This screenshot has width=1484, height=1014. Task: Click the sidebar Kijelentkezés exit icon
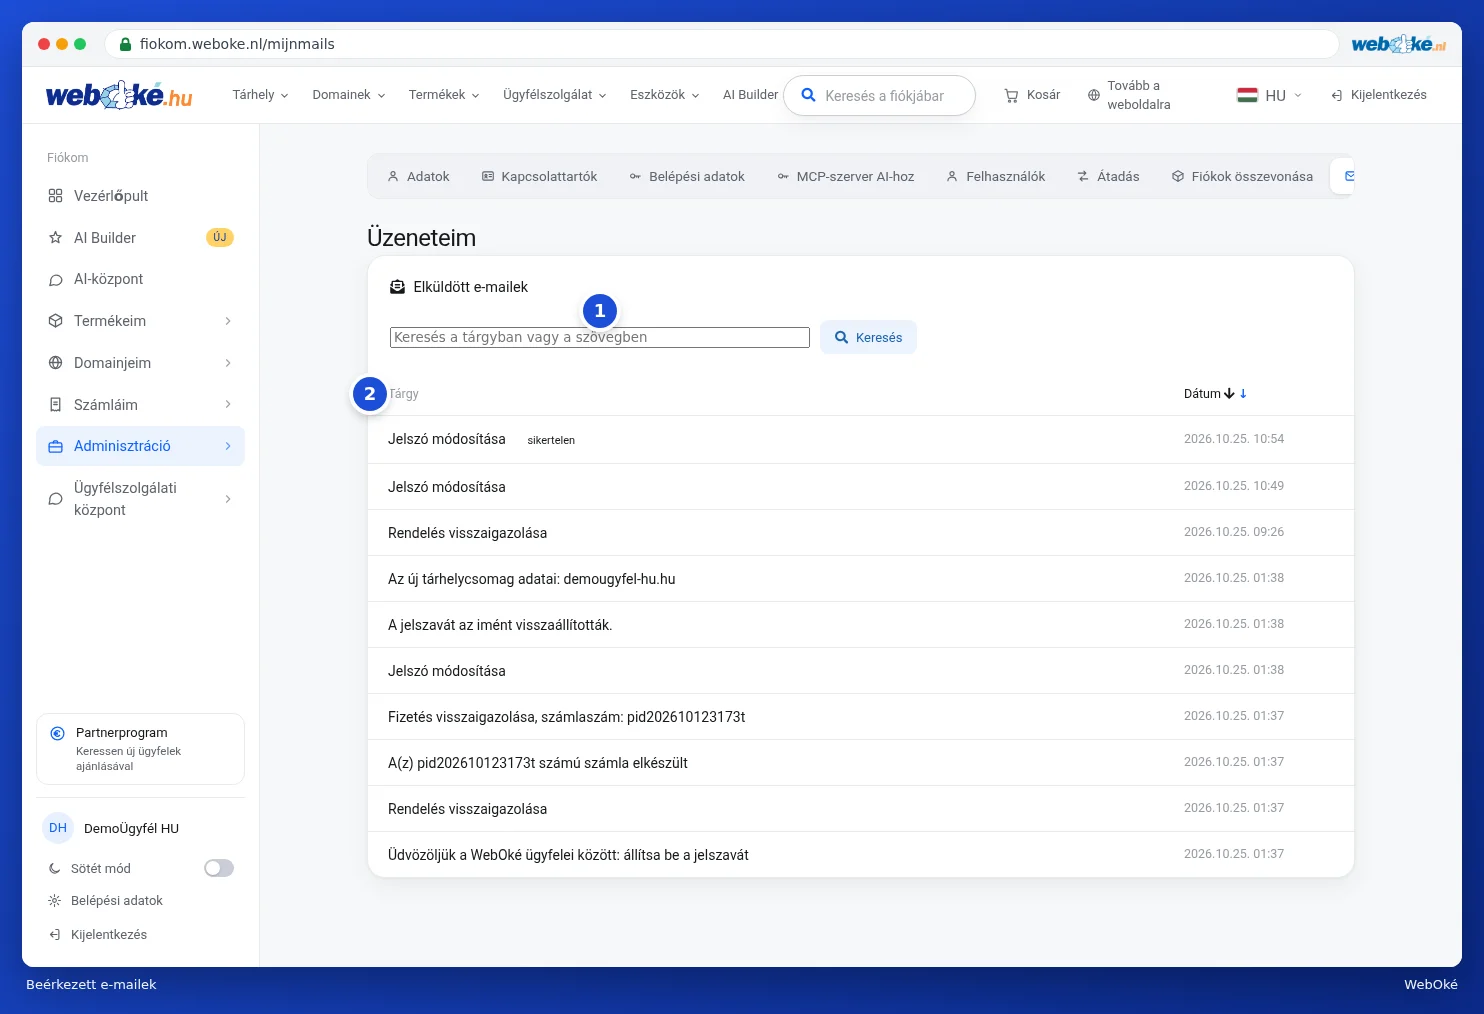tap(55, 935)
